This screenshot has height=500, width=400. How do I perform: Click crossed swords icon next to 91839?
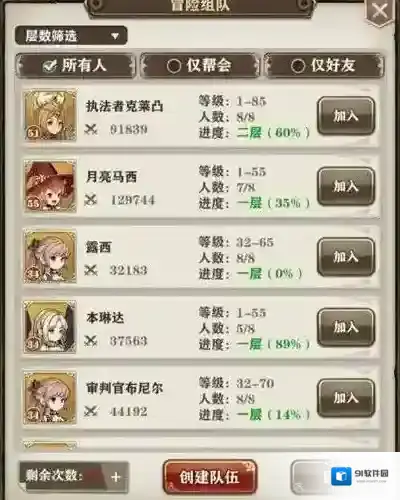pyautogui.click(x=91, y=129)
